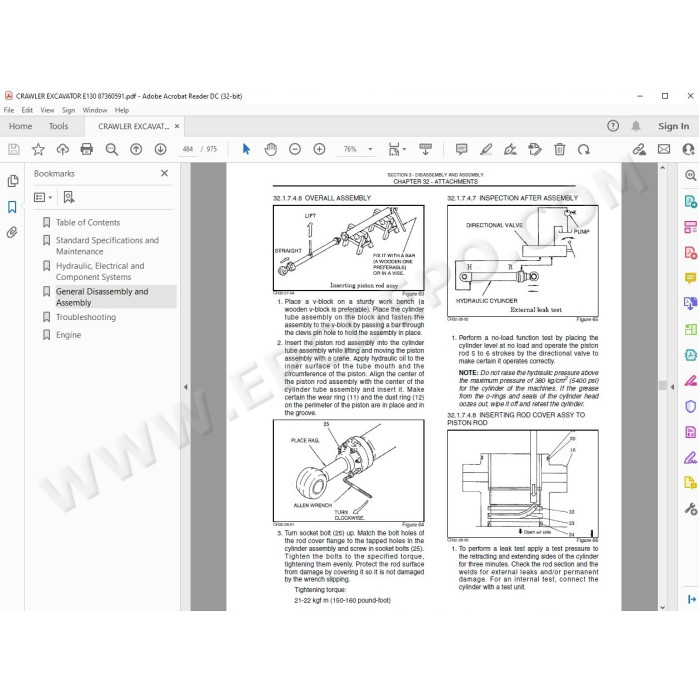The image size is (700, 700).
Task: Add a sticky note comment
Action: point(462,149)
